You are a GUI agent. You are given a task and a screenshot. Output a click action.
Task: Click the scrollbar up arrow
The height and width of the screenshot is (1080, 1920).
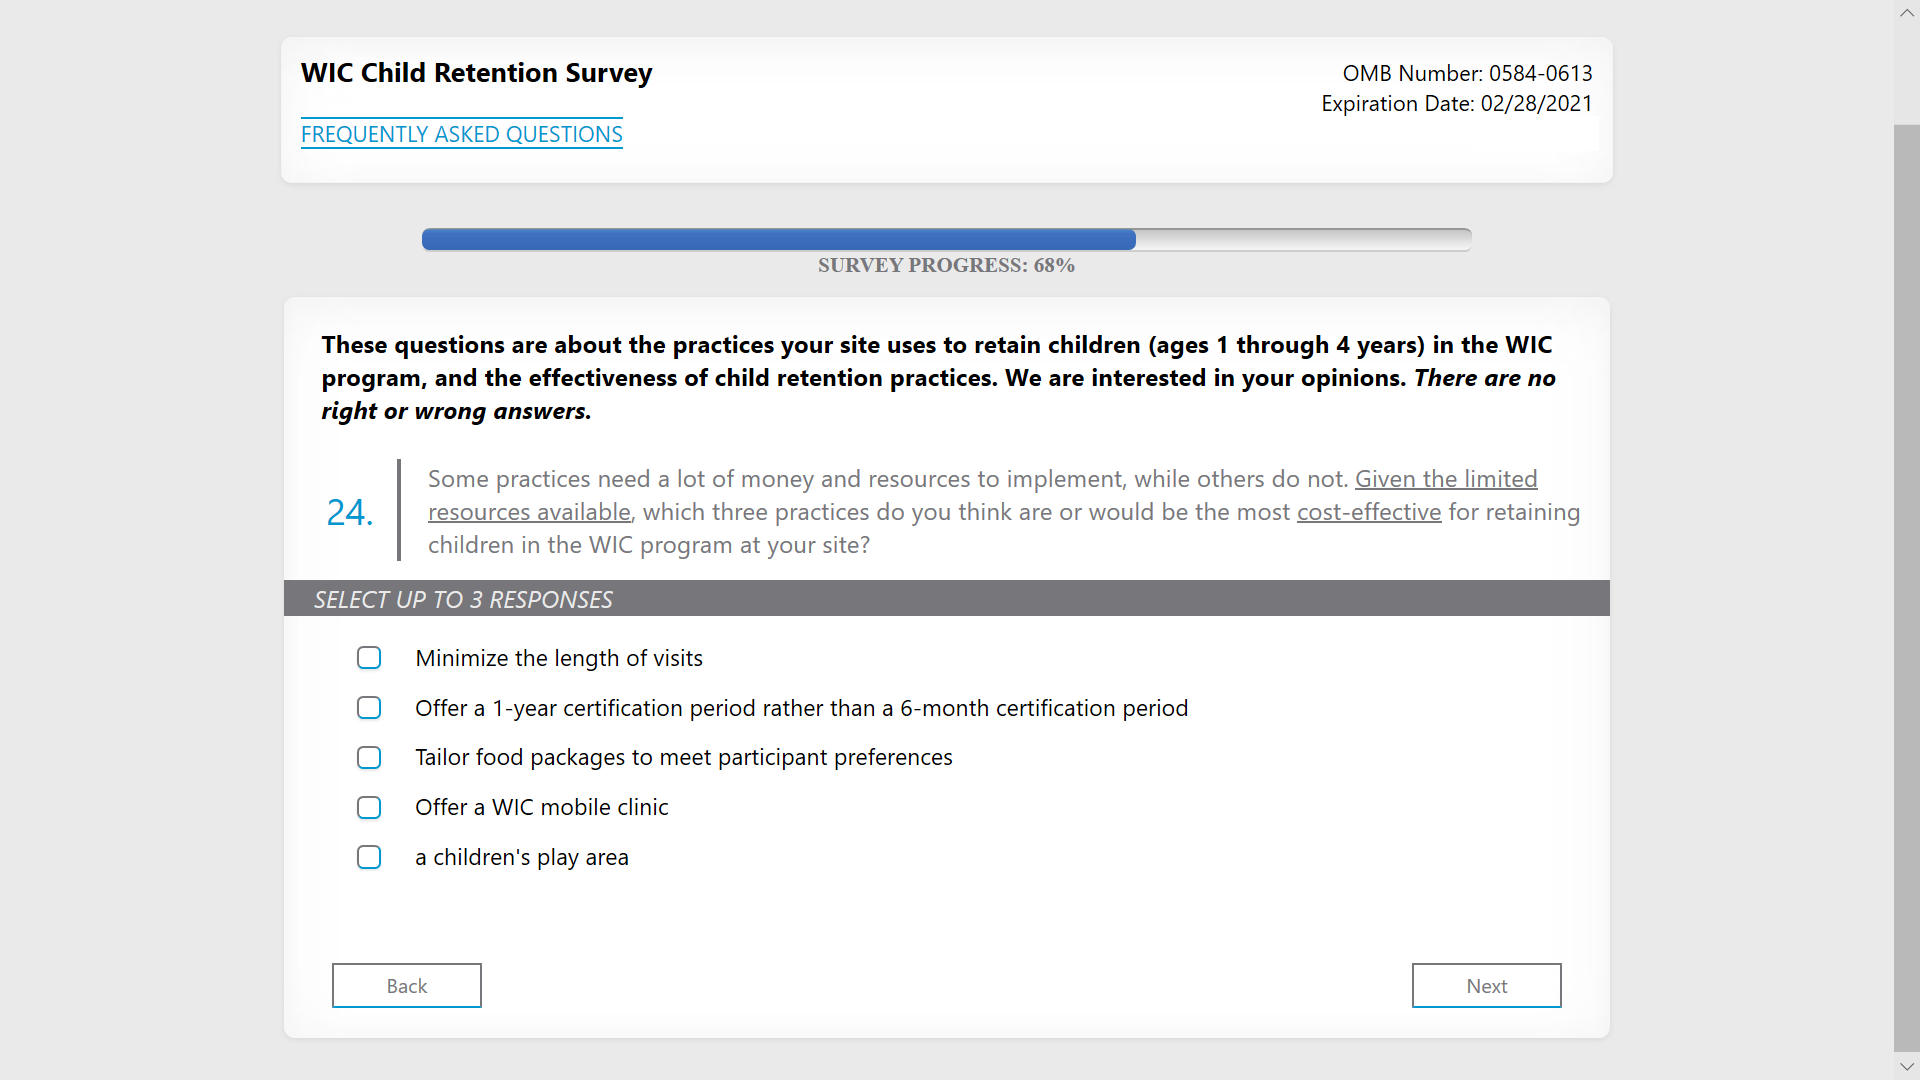pyautogui.click(x=1906, y=13)
